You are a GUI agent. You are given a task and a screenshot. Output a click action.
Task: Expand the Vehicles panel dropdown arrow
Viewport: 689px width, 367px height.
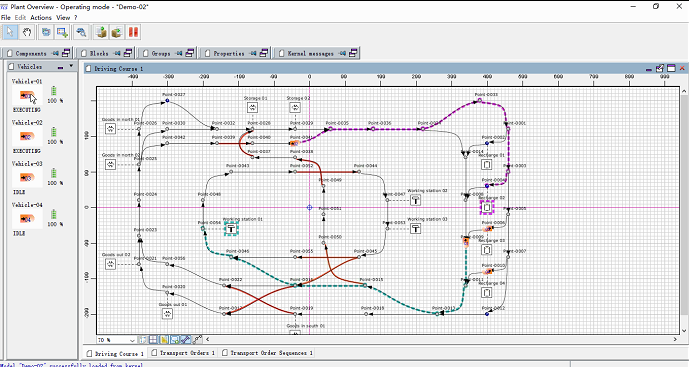(71, 66)
